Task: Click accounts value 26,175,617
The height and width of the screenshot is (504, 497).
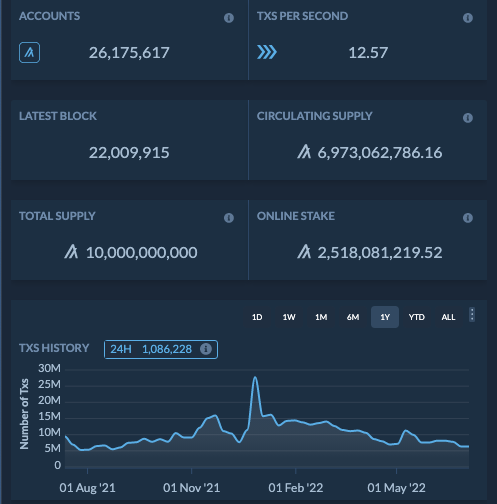Action: [129, 53]
